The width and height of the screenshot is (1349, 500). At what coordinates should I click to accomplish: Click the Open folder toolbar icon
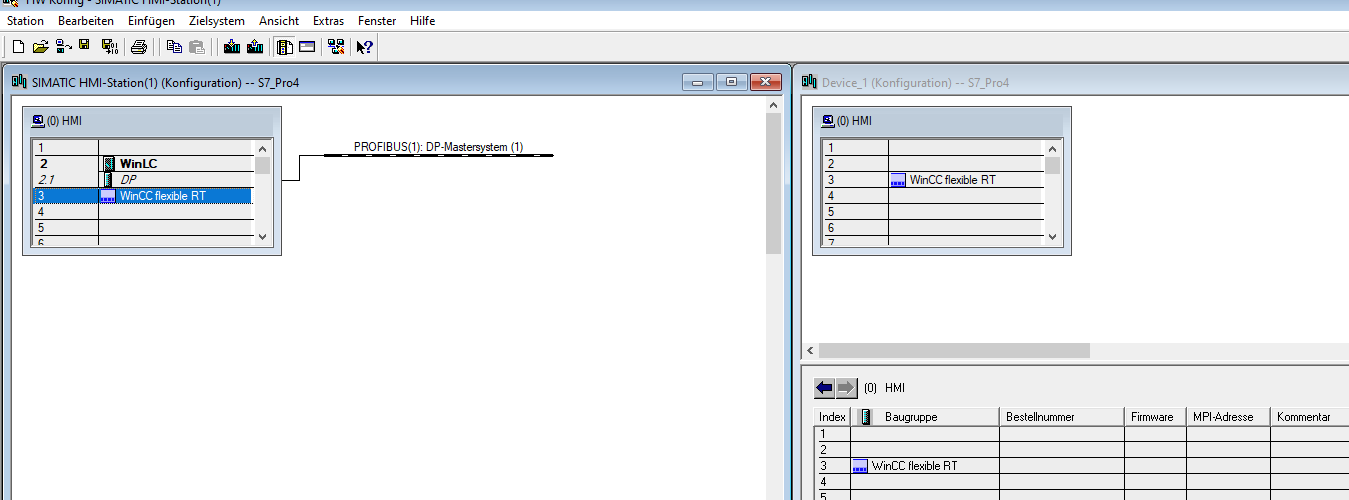tap(40, 46)
